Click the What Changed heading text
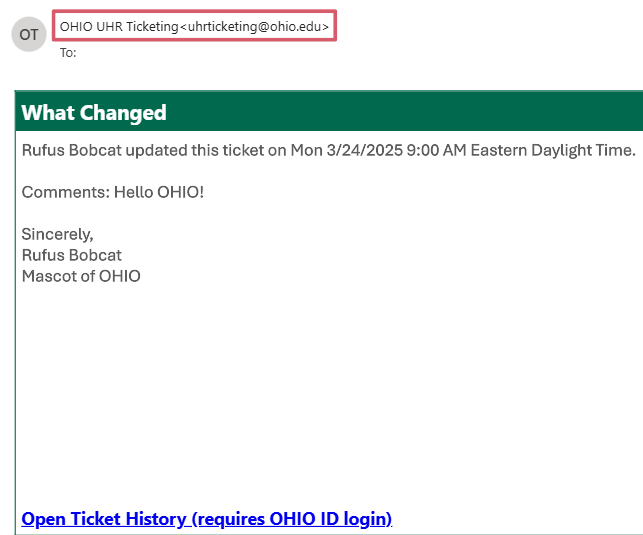 click(94, 113)
